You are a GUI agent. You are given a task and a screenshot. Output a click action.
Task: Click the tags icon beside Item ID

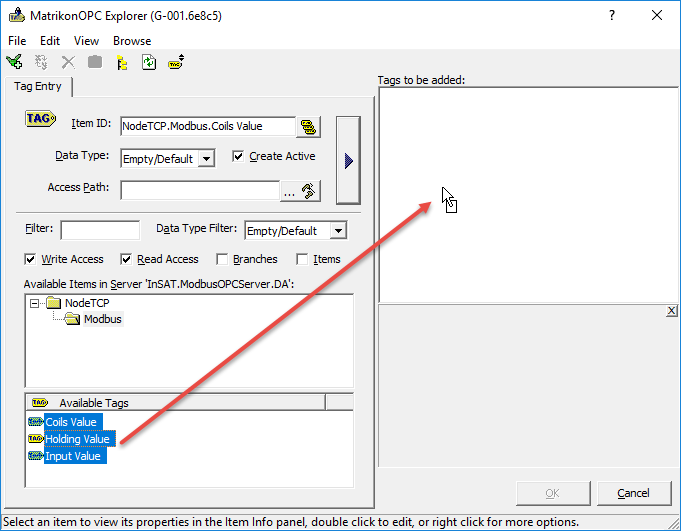308,126
